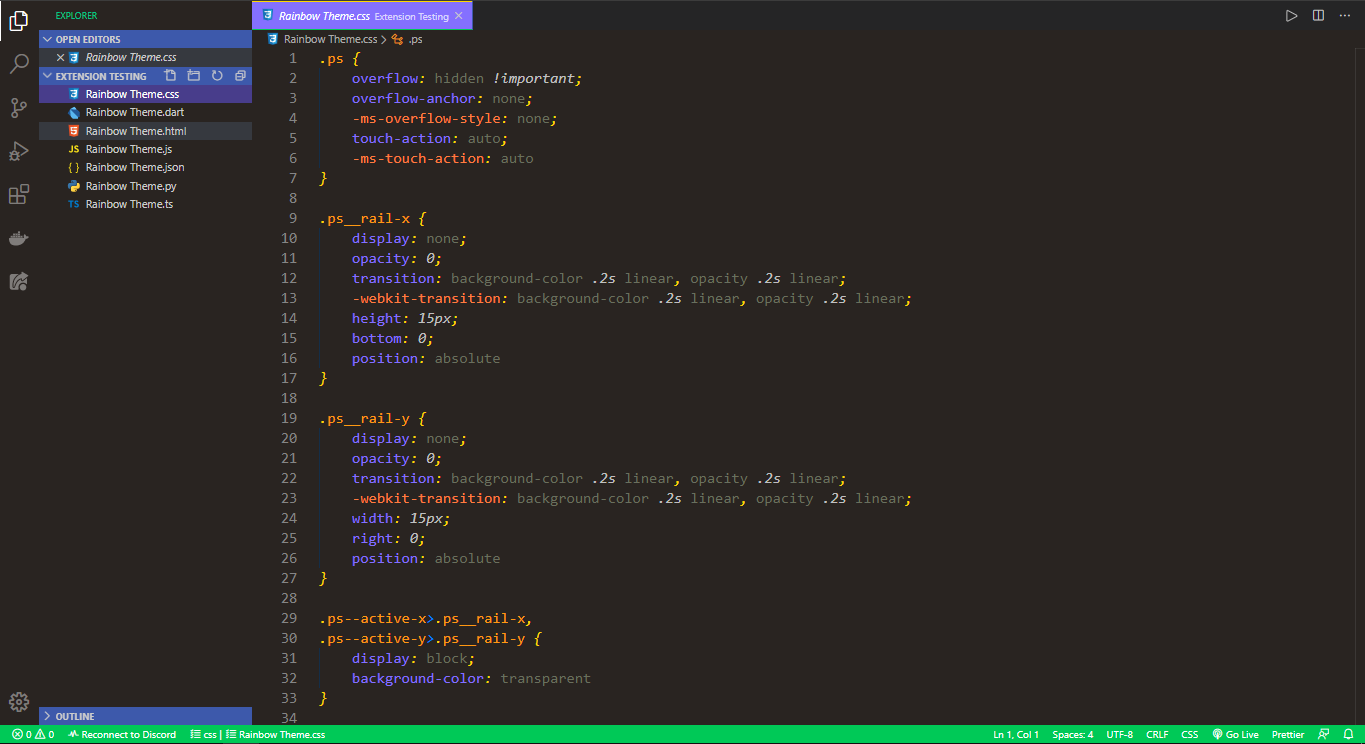Click New Folder icon in Extension Testing header

tap(194, 76)
